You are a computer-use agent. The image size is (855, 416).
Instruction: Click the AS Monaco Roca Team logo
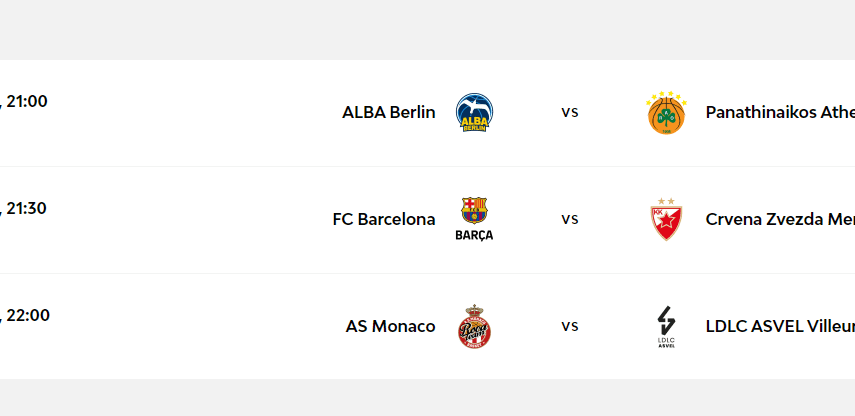pyautogui.click(x=474, y=327)
